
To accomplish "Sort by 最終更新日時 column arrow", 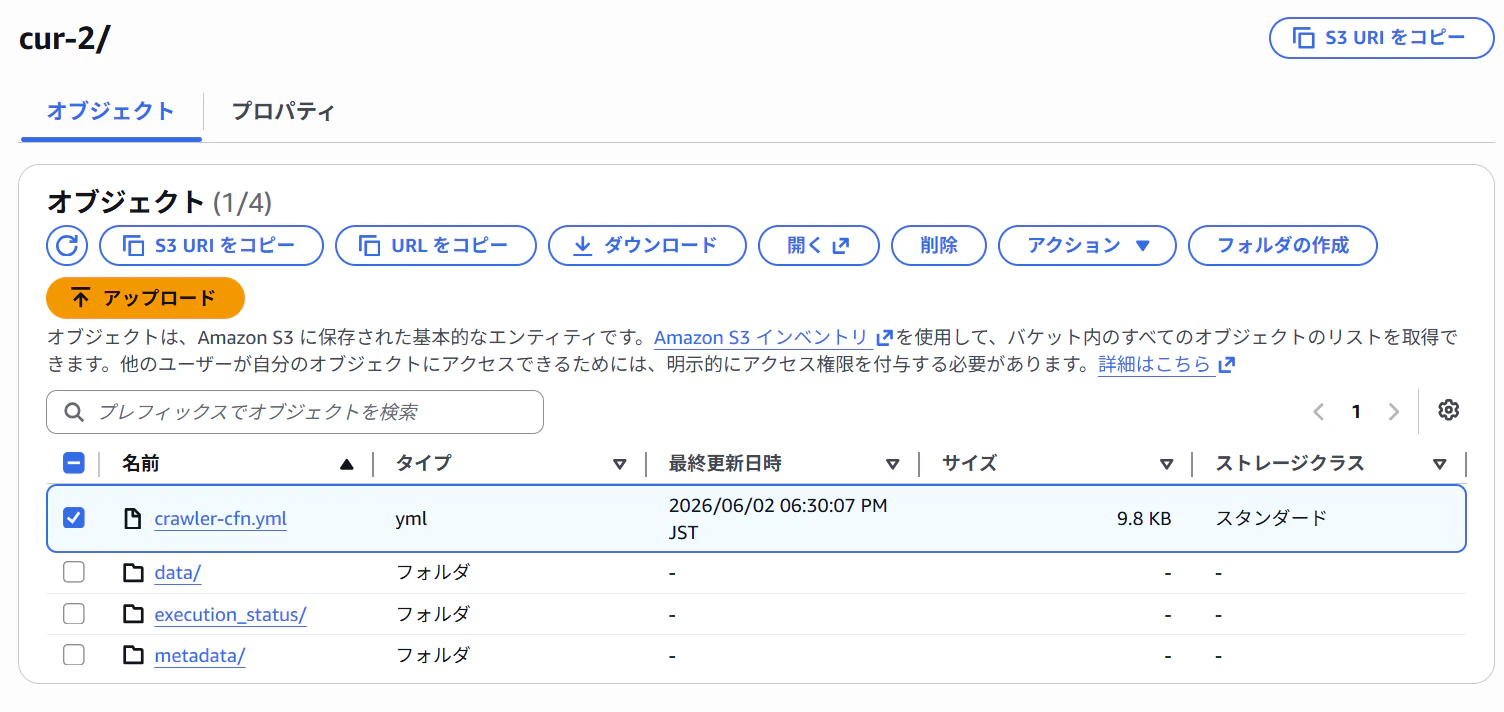I will [893, 464].
